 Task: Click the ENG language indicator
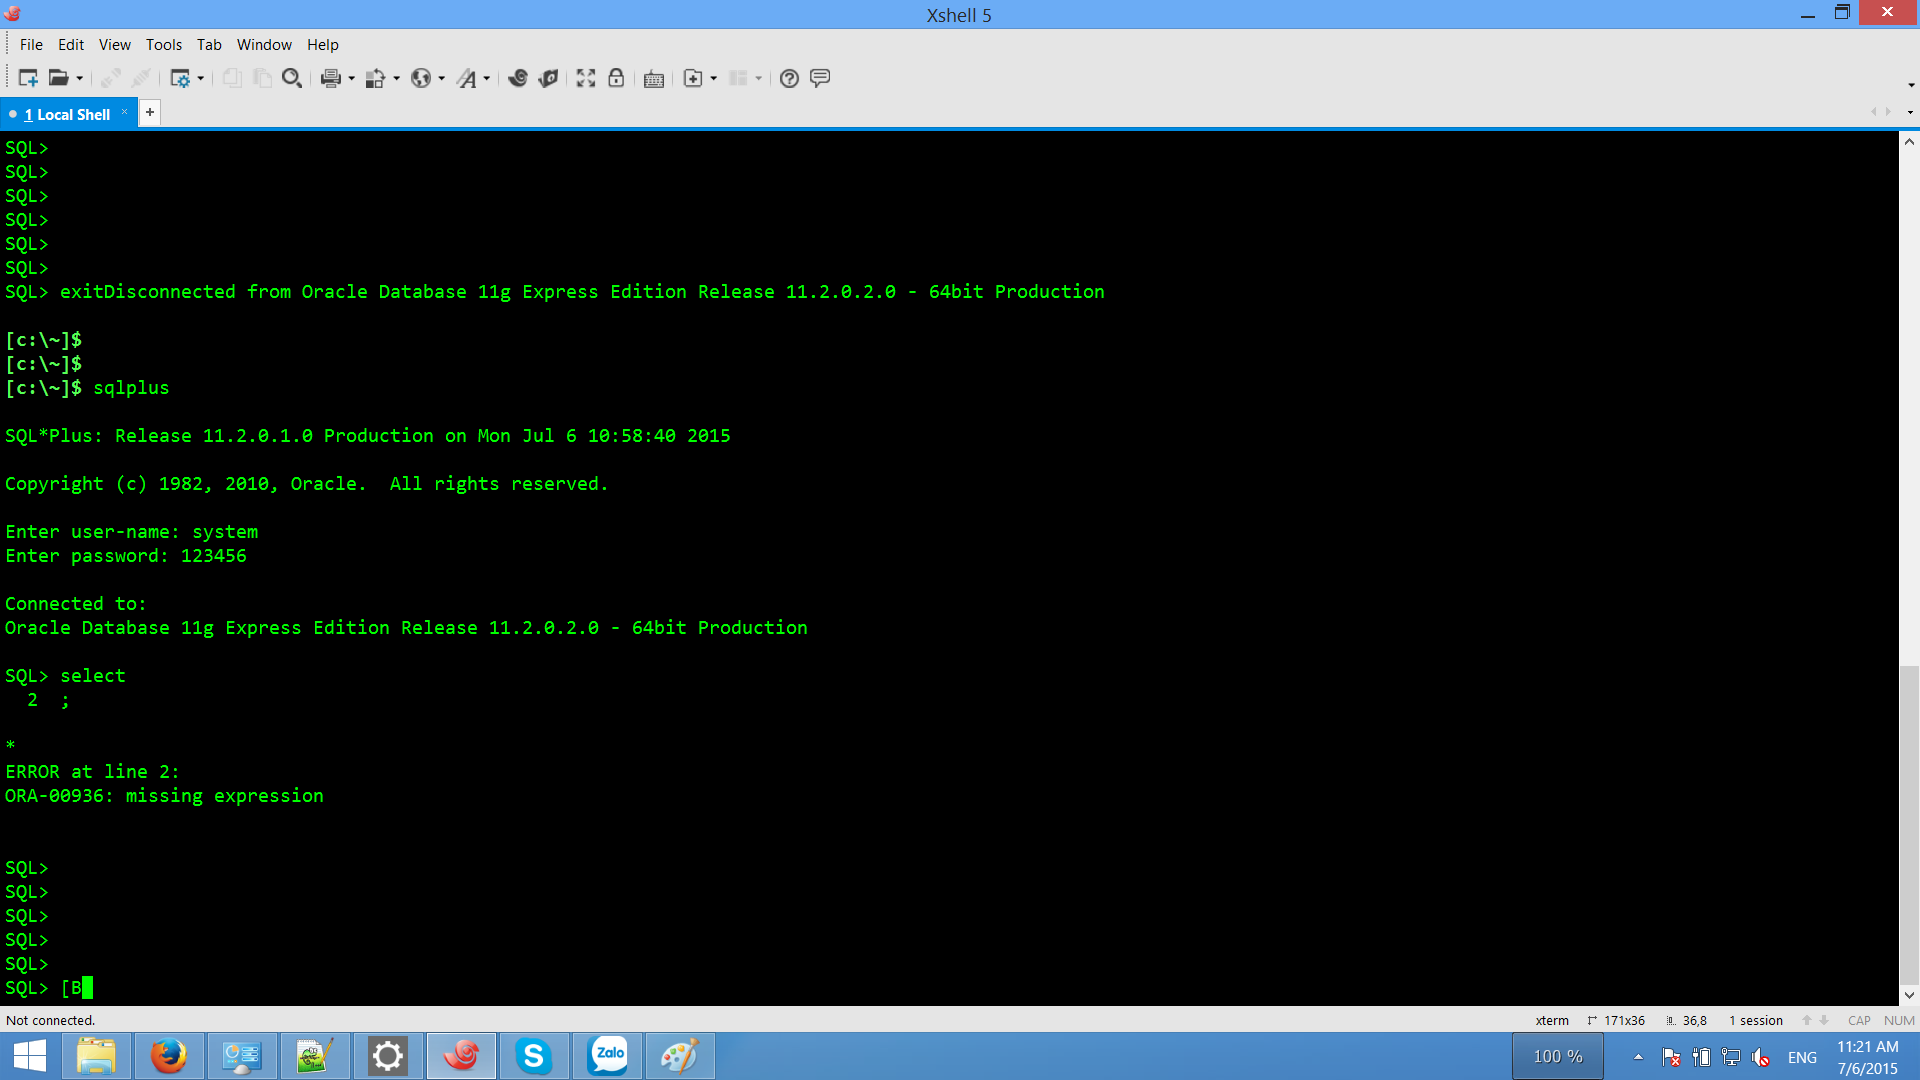coord(1802,1057)
